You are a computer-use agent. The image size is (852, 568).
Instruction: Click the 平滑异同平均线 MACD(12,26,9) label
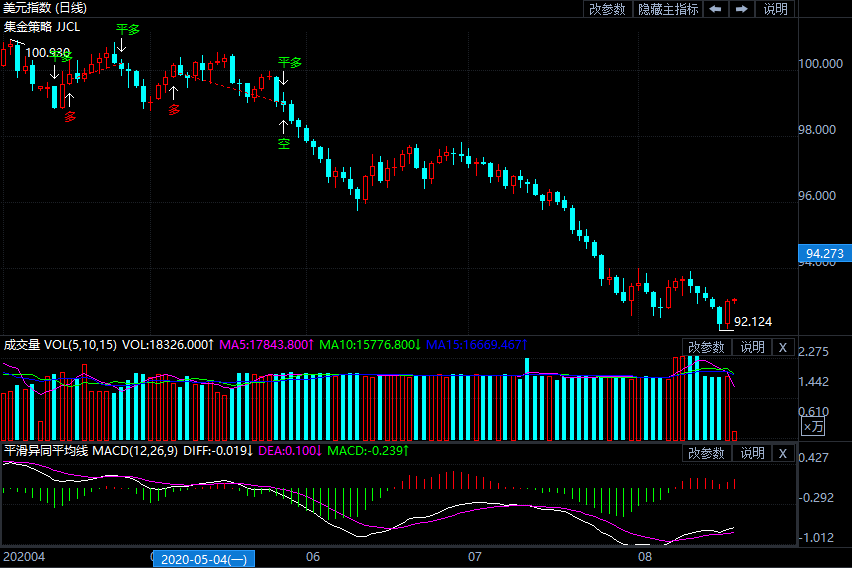(x=90, y=451)
